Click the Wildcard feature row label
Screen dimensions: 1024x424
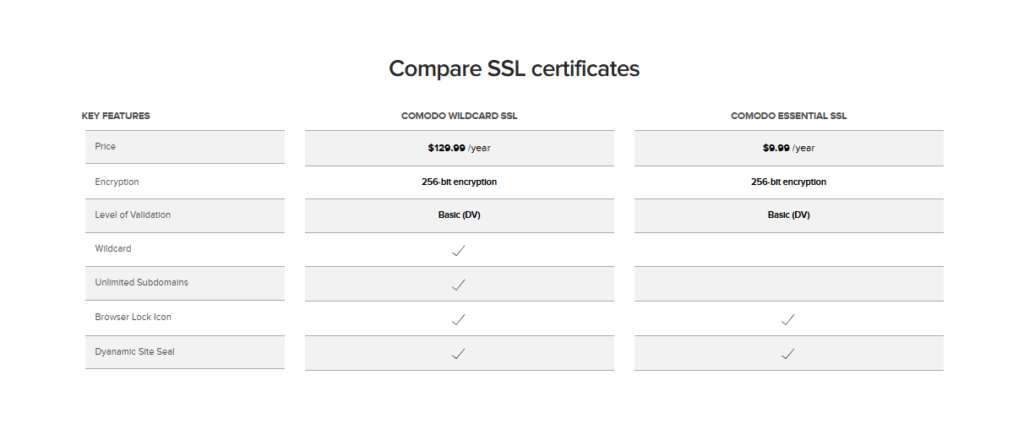point(113,249)
